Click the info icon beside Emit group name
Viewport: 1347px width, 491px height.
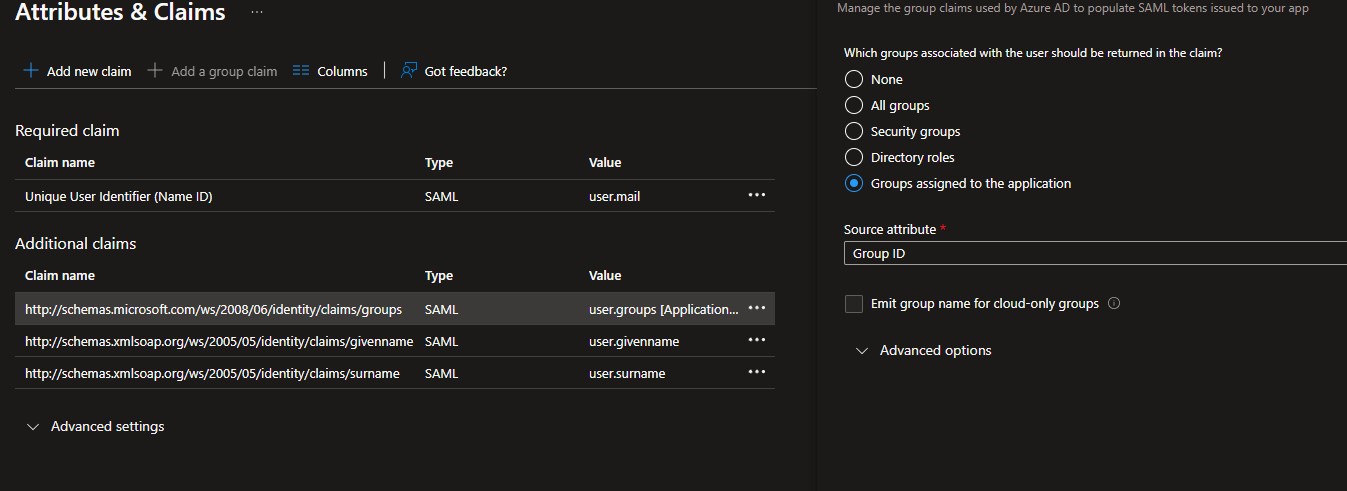[x=1114, y=303]
